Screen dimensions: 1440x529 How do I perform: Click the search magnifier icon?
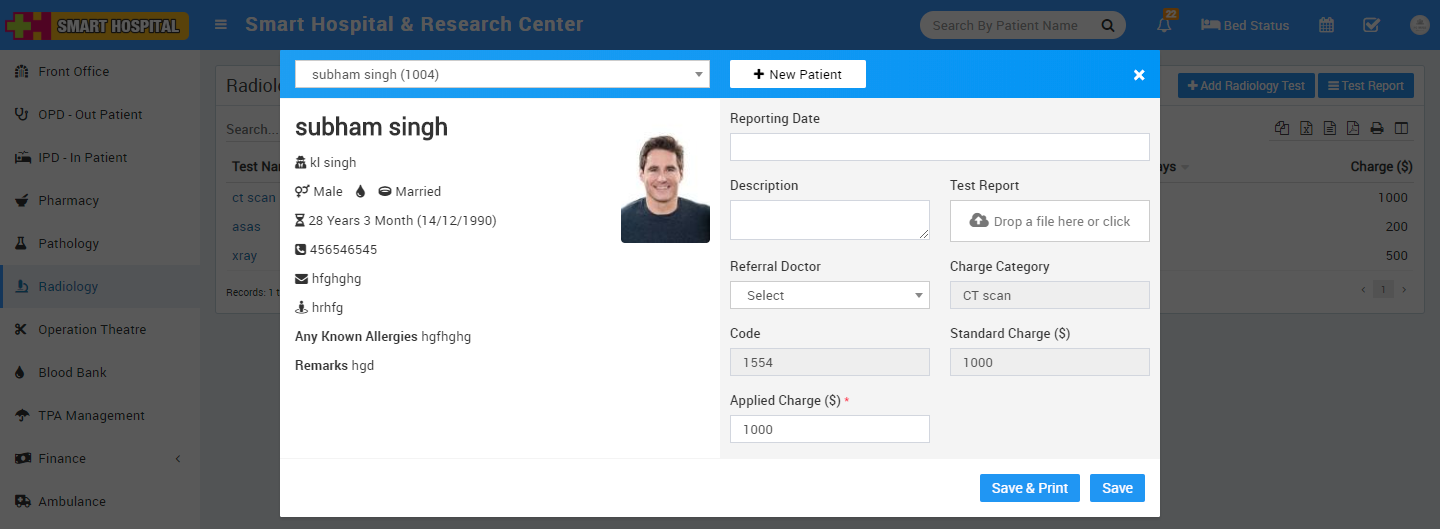pyautogui.click(x=1107, y=25)
